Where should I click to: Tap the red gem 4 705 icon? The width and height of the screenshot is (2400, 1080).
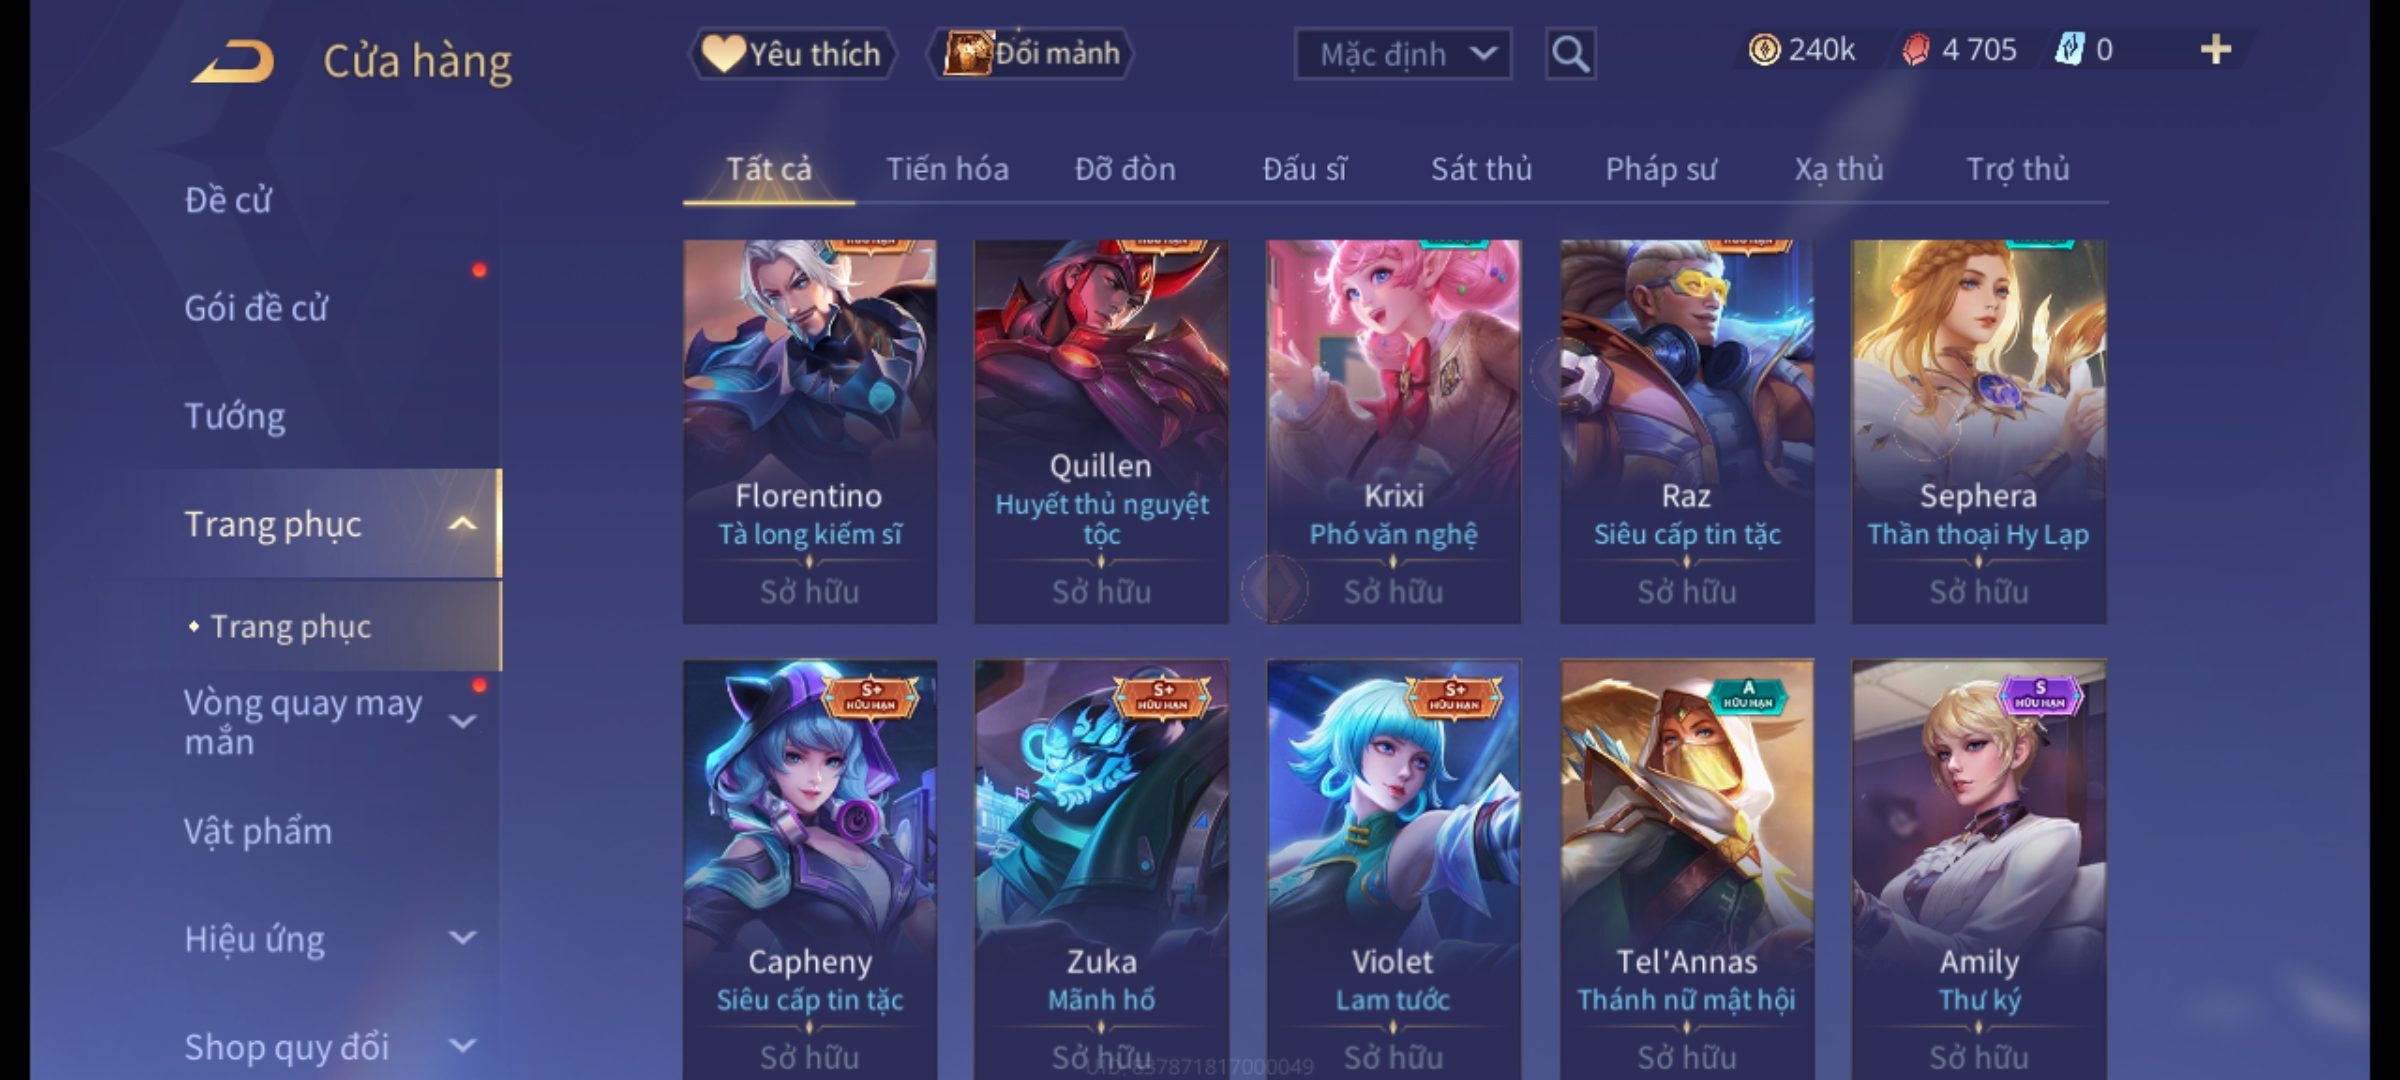tap(1915, 50)
